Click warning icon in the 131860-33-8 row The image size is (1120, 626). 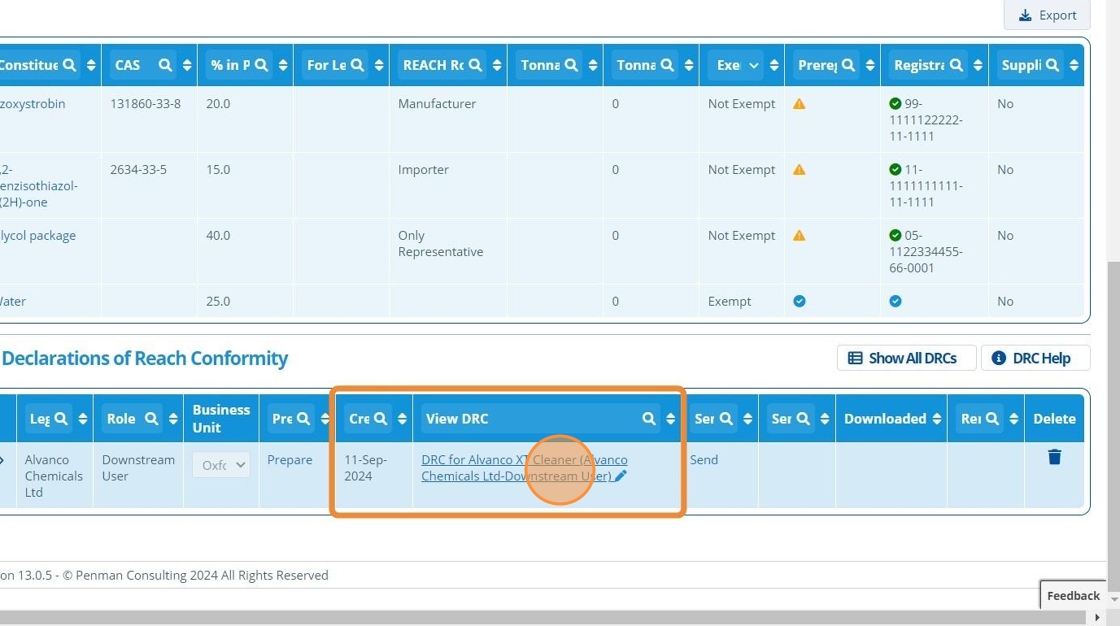pos(799,104)
